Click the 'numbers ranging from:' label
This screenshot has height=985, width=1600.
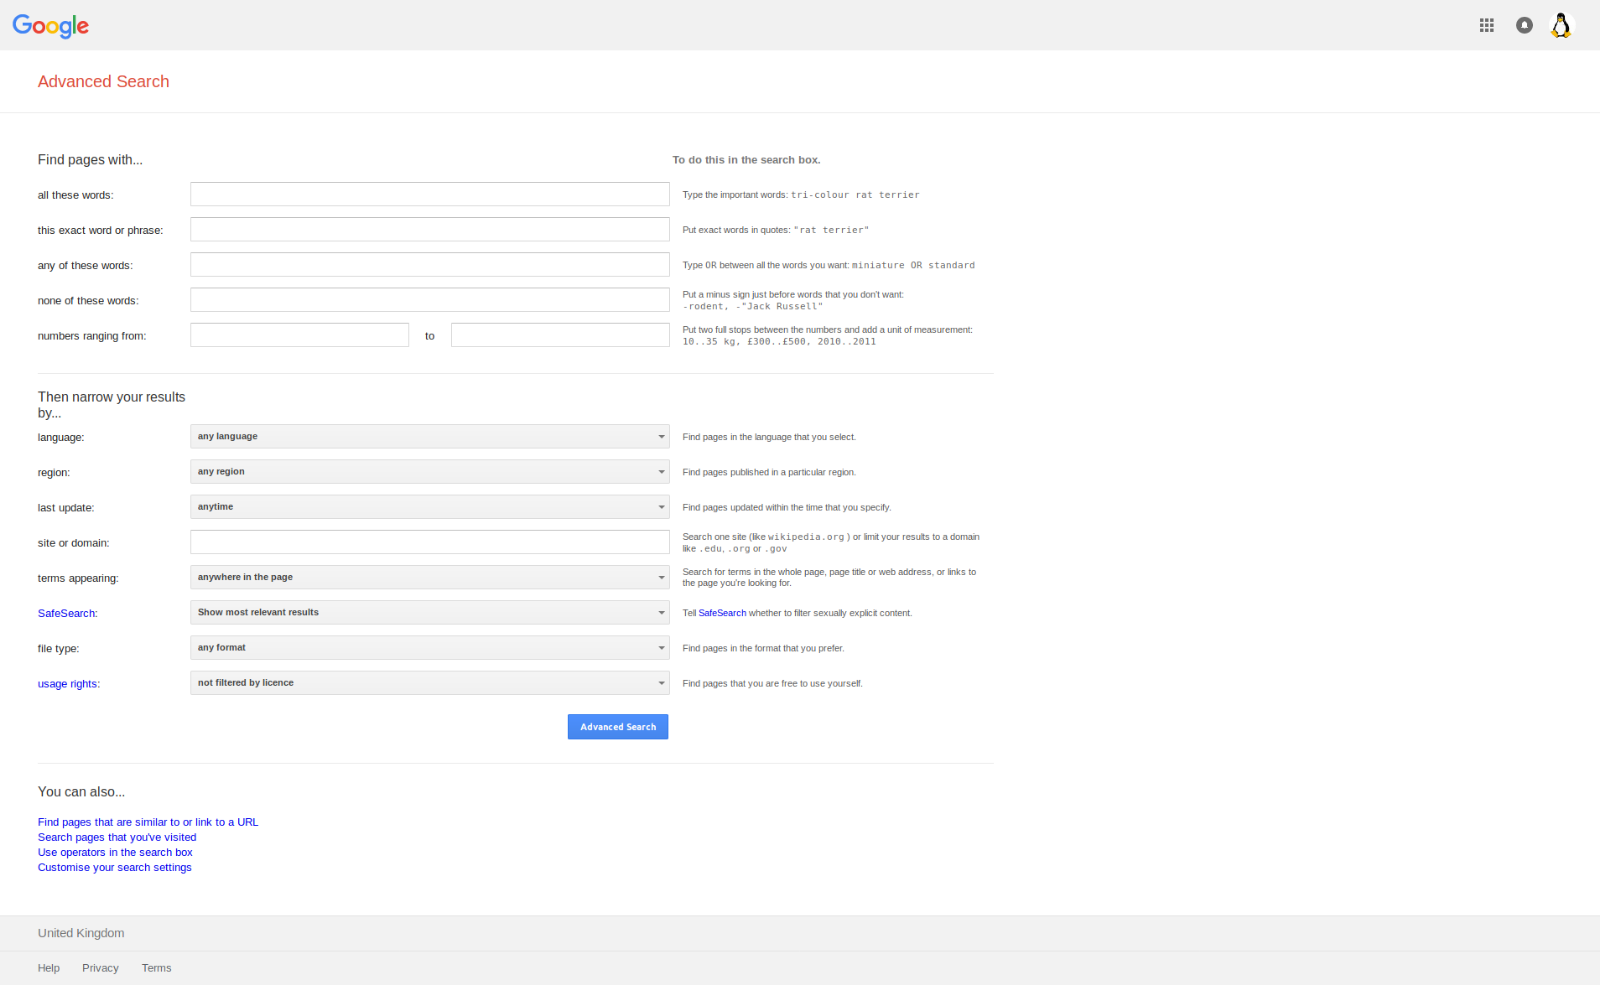pos(92,336)
